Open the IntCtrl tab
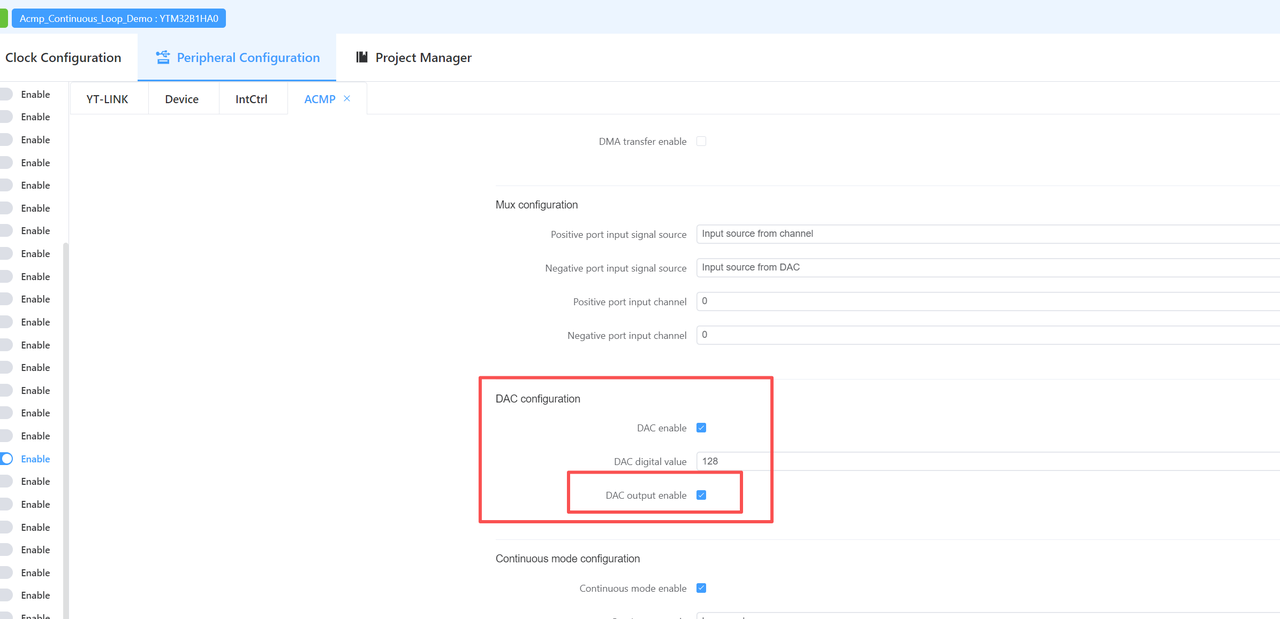Screen dimensions: 1280x619 [251, 99]
